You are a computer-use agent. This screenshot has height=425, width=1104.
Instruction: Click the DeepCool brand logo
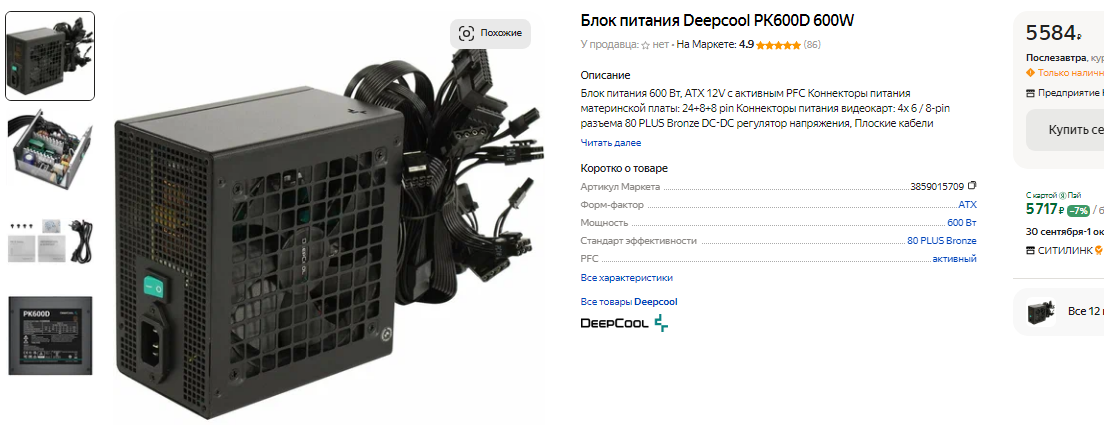click(625, 324)
